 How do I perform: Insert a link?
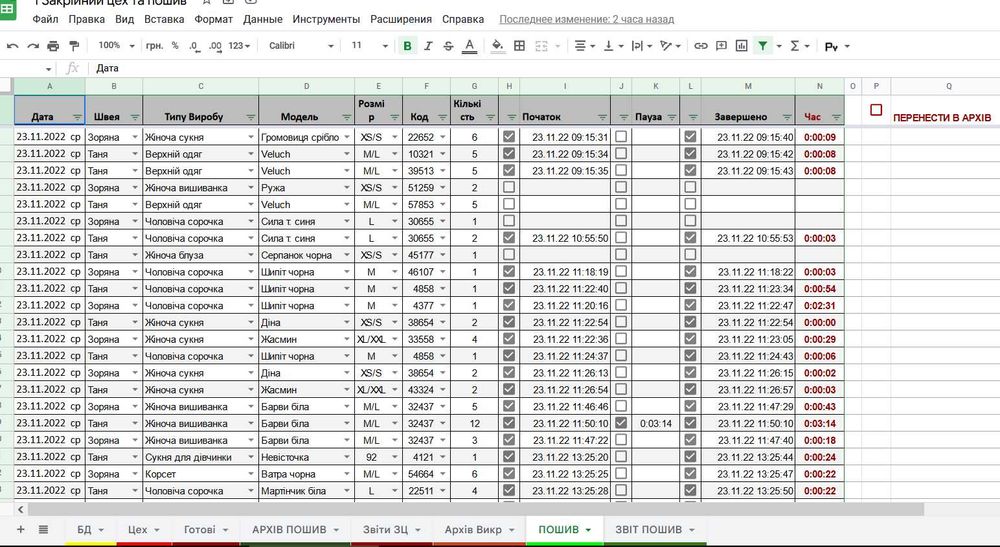pyautogui.click(x=701, y=46)
